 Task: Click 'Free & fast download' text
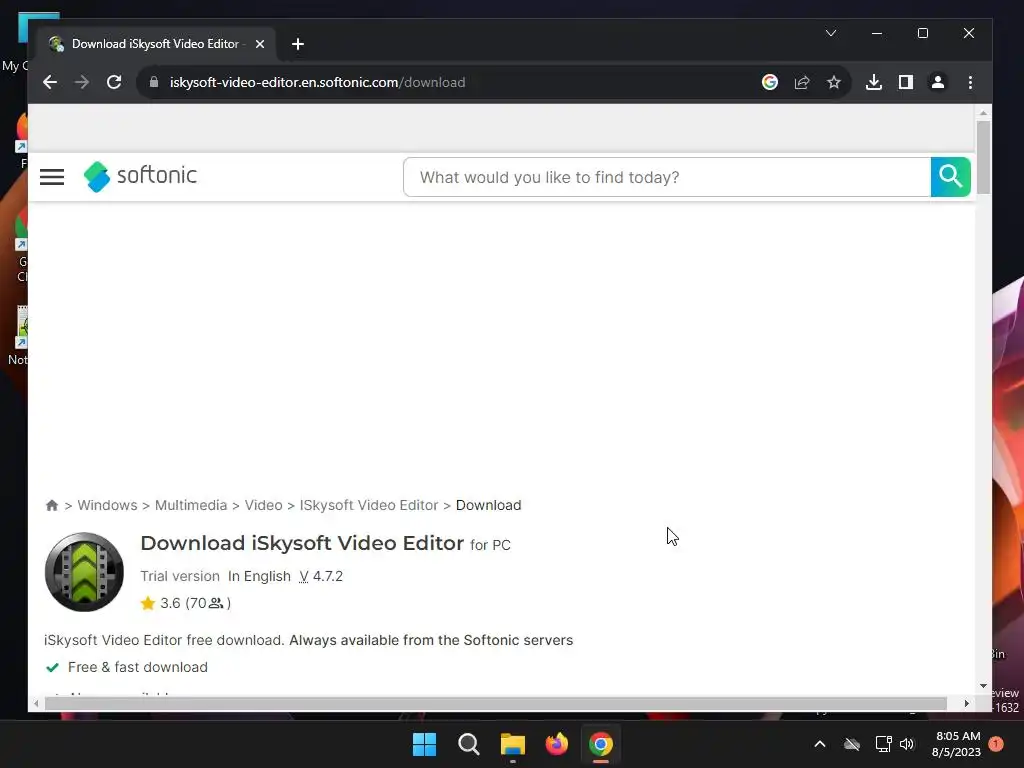pos(138,667)
